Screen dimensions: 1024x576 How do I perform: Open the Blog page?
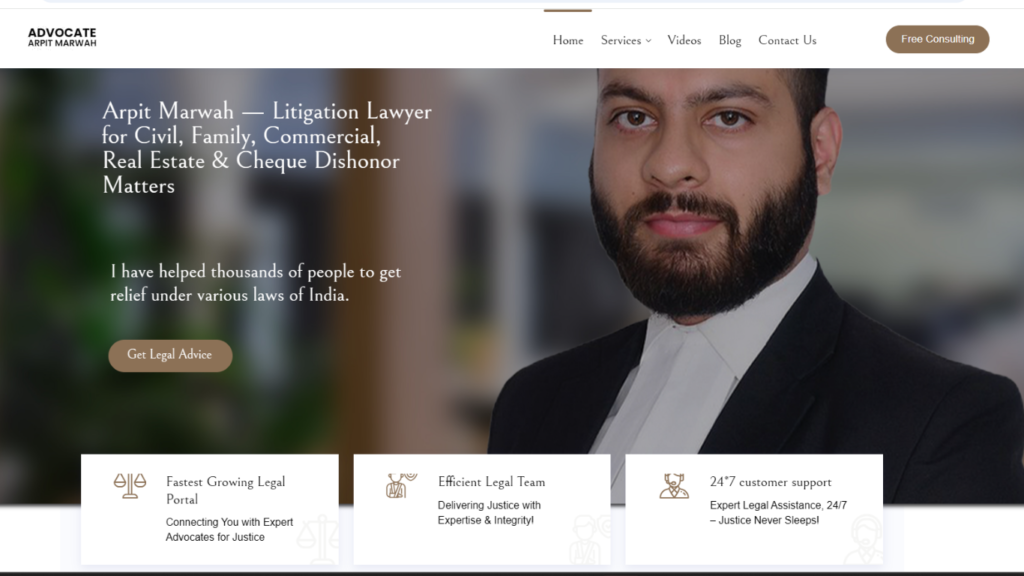pos(729,40)
